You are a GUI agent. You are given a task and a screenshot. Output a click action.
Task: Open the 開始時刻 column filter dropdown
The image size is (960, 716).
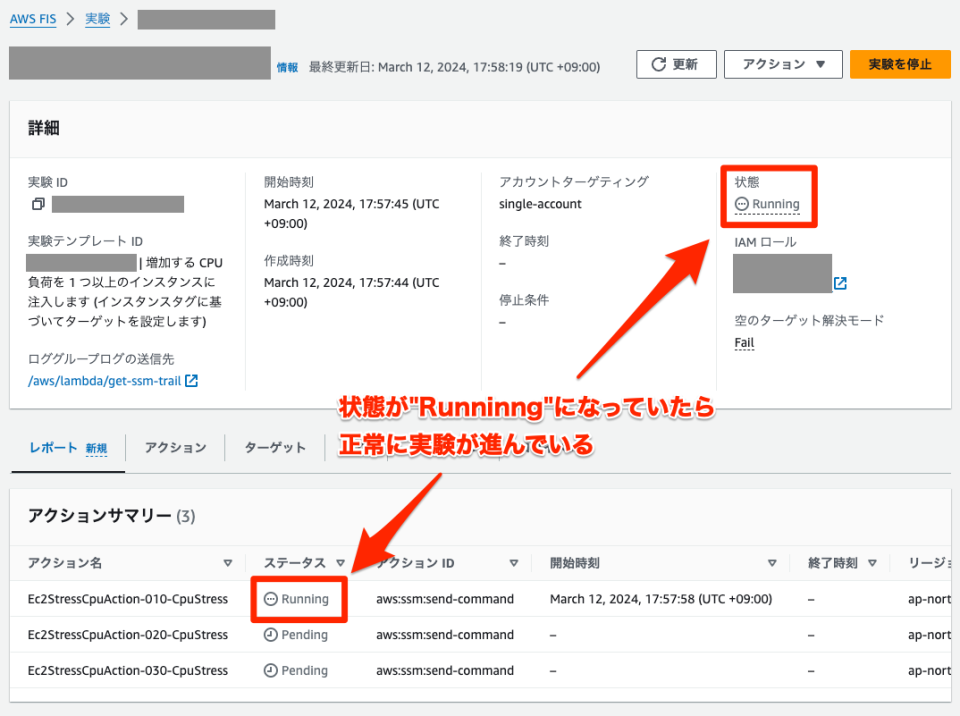(770, 562)
